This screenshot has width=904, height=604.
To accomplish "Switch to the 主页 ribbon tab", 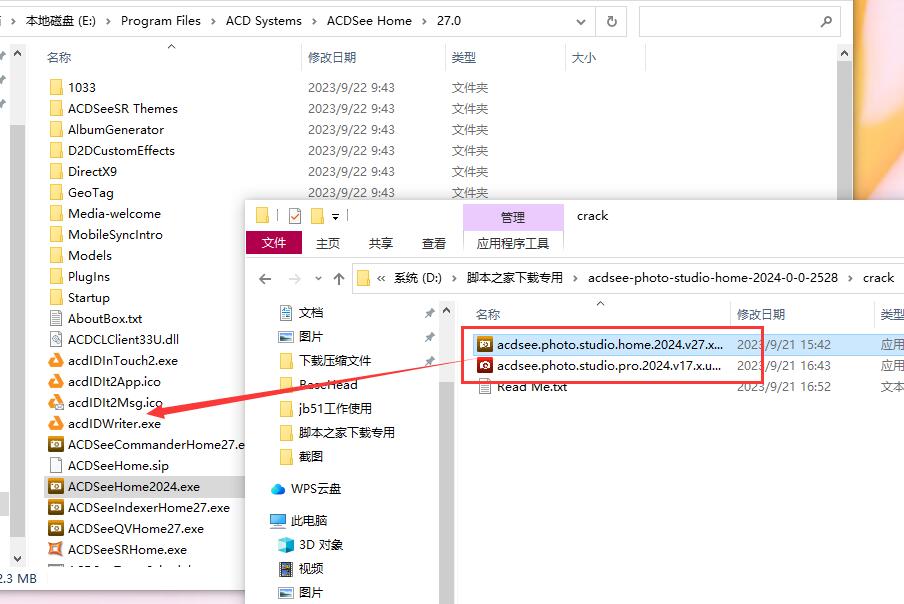I will [x=327, y=243].
